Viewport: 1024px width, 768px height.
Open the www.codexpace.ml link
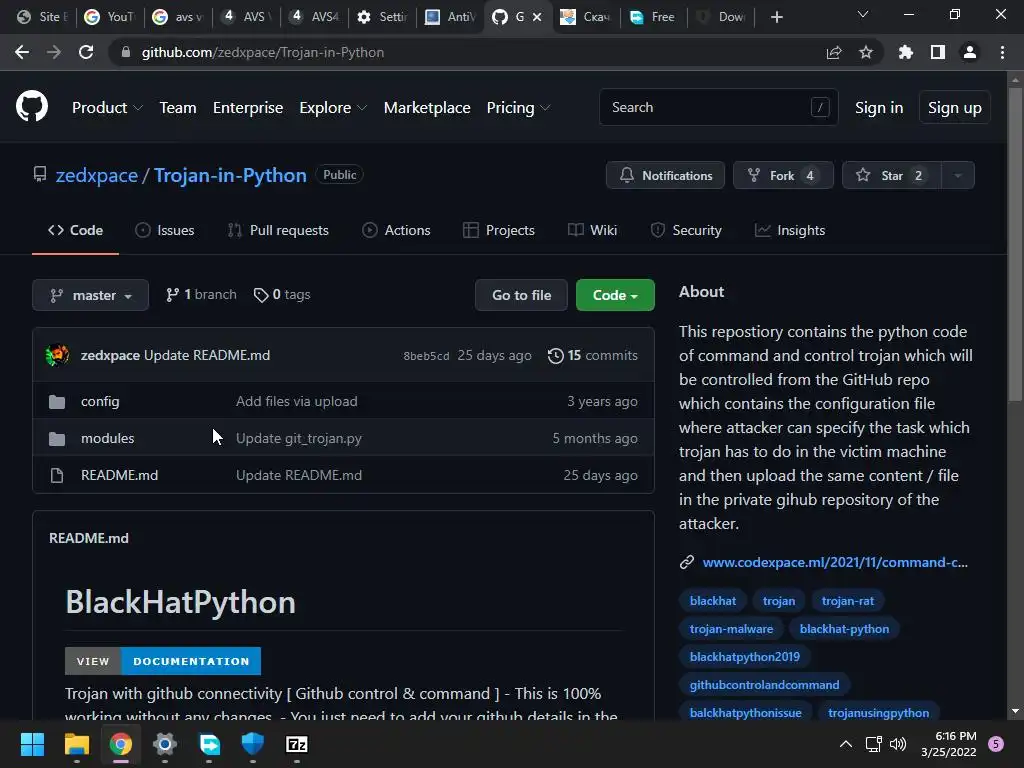pyautogui.click(x=835, y=562)
